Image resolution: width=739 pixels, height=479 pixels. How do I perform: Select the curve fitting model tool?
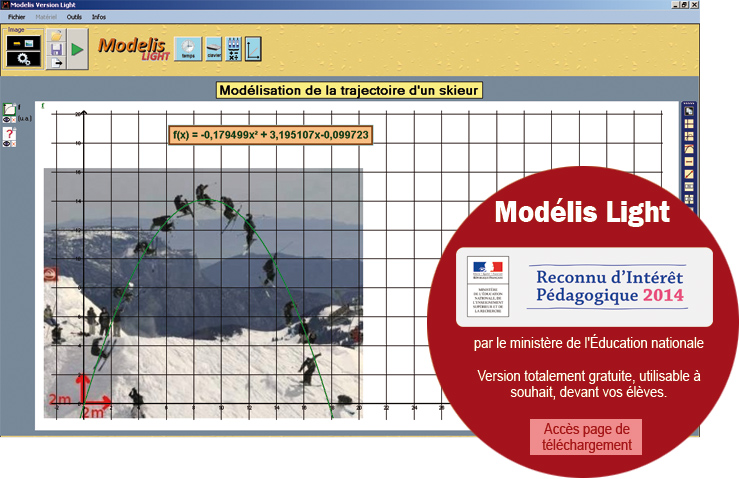689,149
